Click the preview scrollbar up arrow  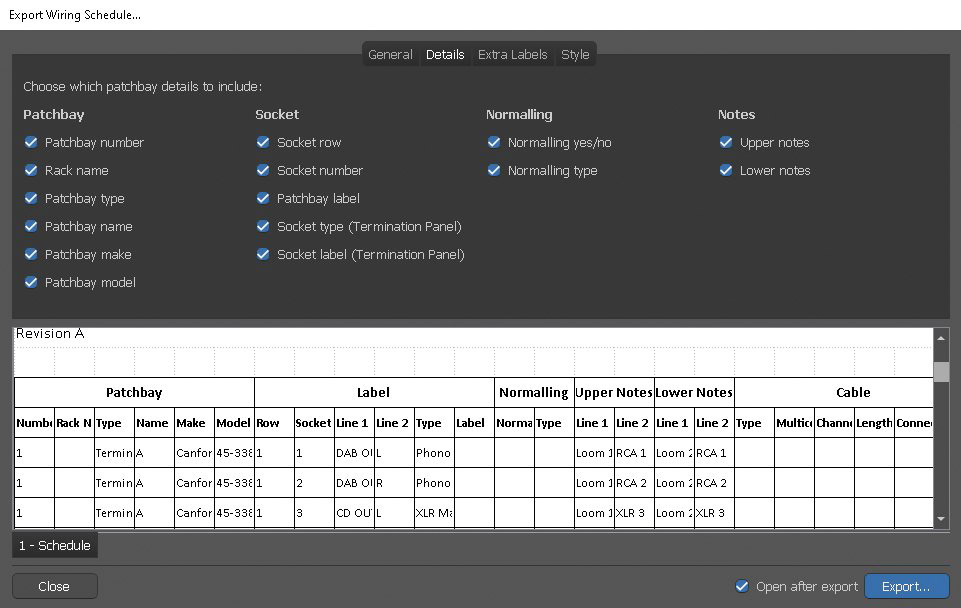coord(941,338)
